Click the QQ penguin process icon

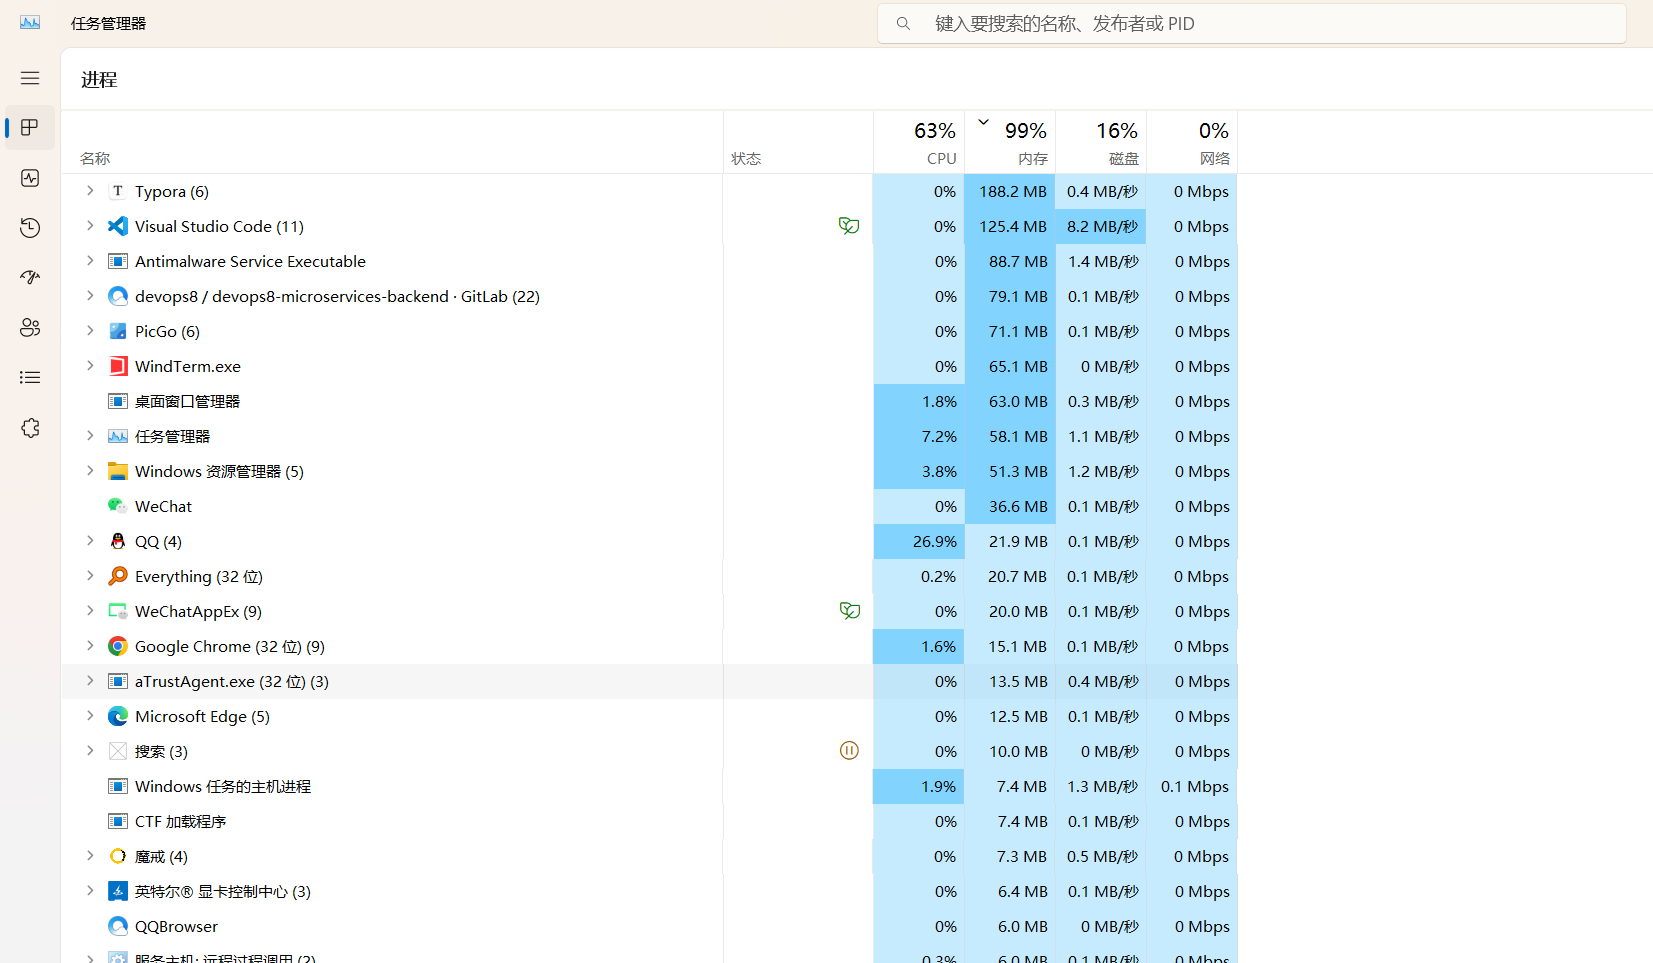point(118,541)
